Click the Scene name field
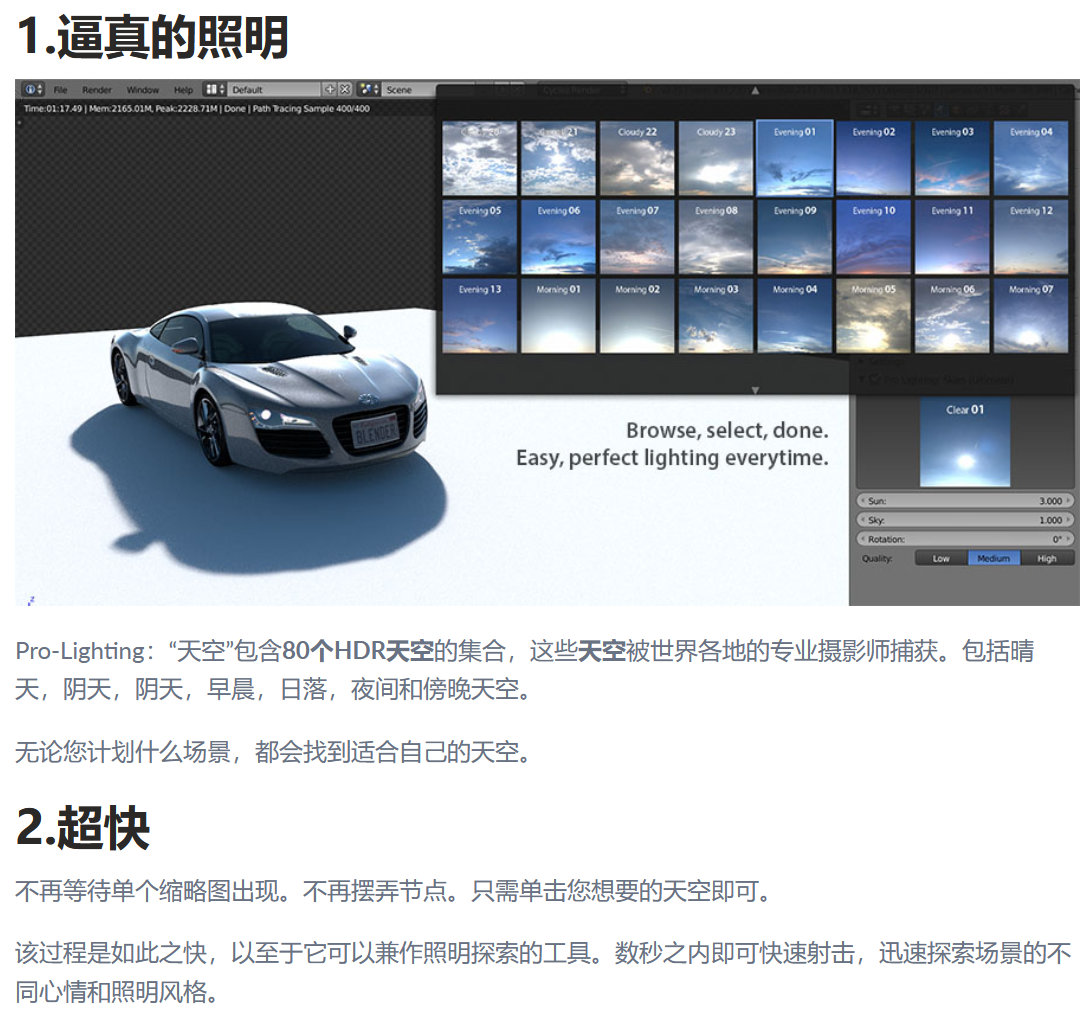 (409, 89)
